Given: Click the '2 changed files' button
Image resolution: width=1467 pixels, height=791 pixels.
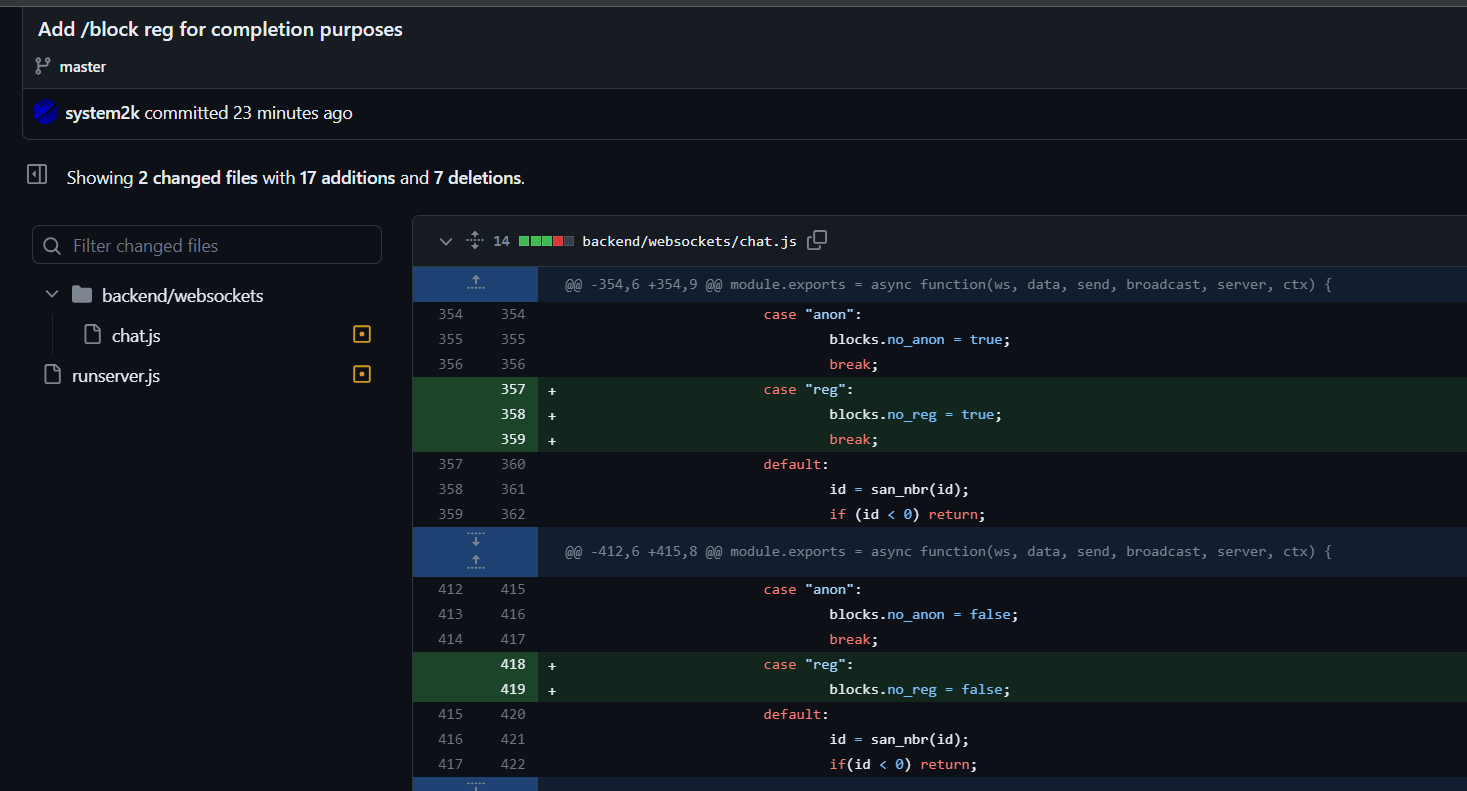Looking at the screenshot, I should click(x=198, y=178).
